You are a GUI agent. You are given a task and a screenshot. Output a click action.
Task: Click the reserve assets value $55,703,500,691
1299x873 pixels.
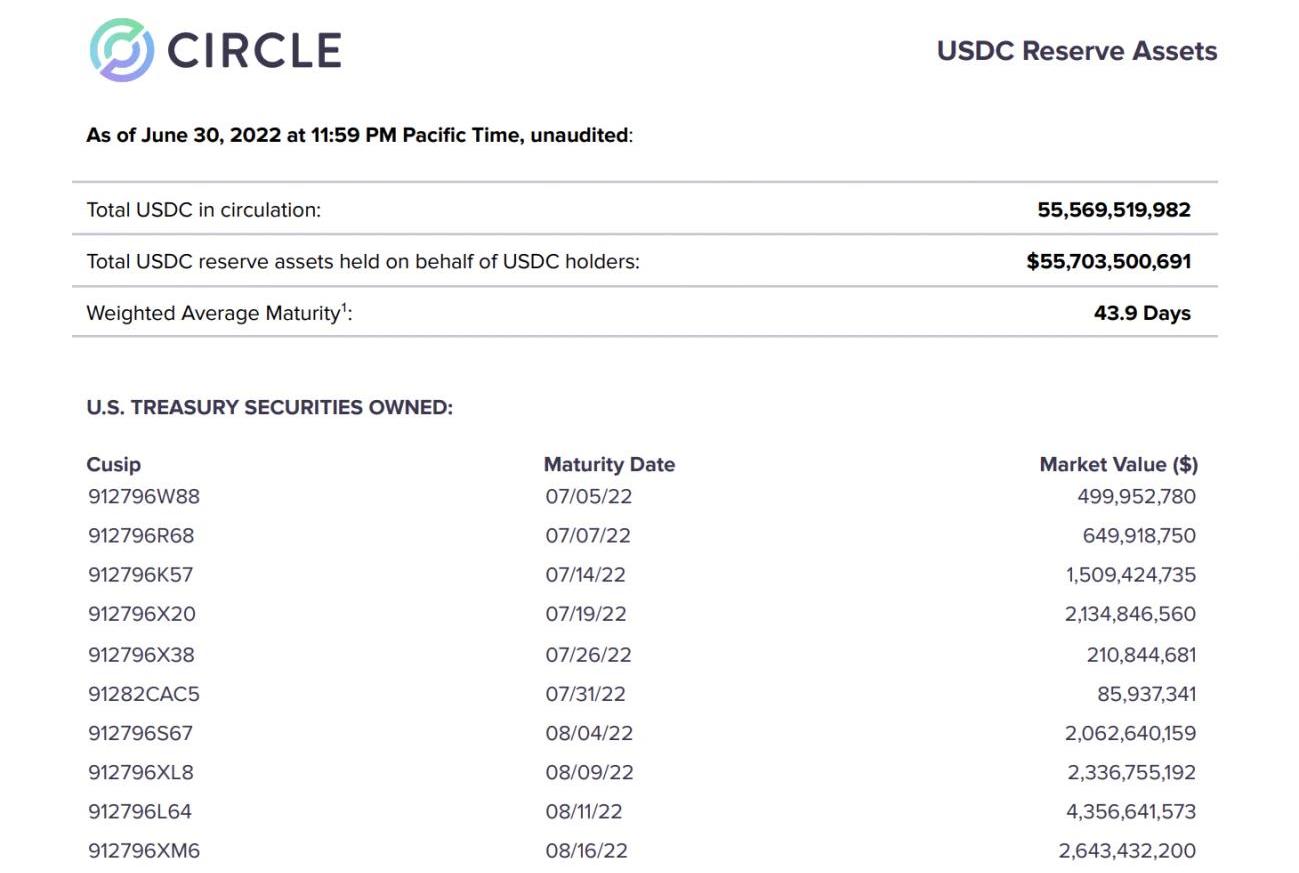(1108, 262)
